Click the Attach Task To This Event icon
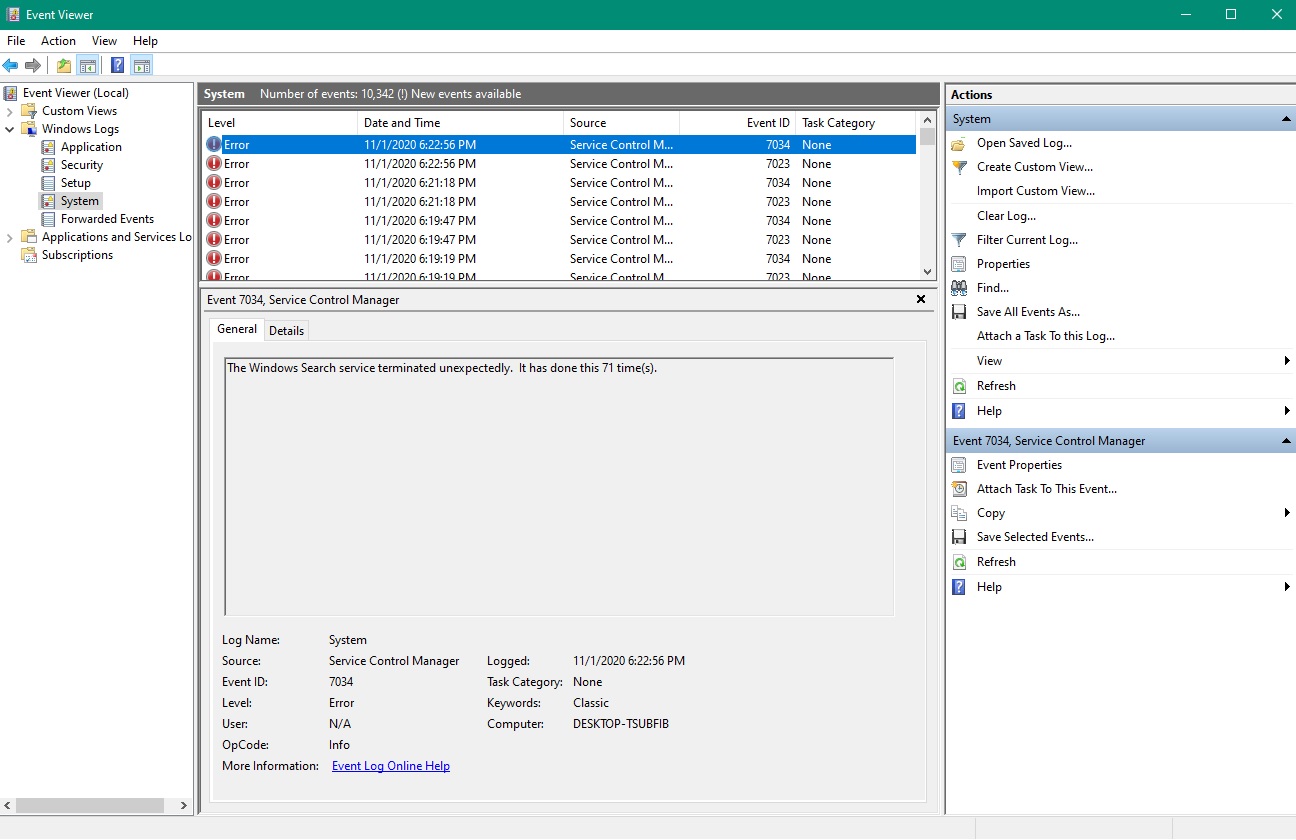 click(x=959, y=489)
